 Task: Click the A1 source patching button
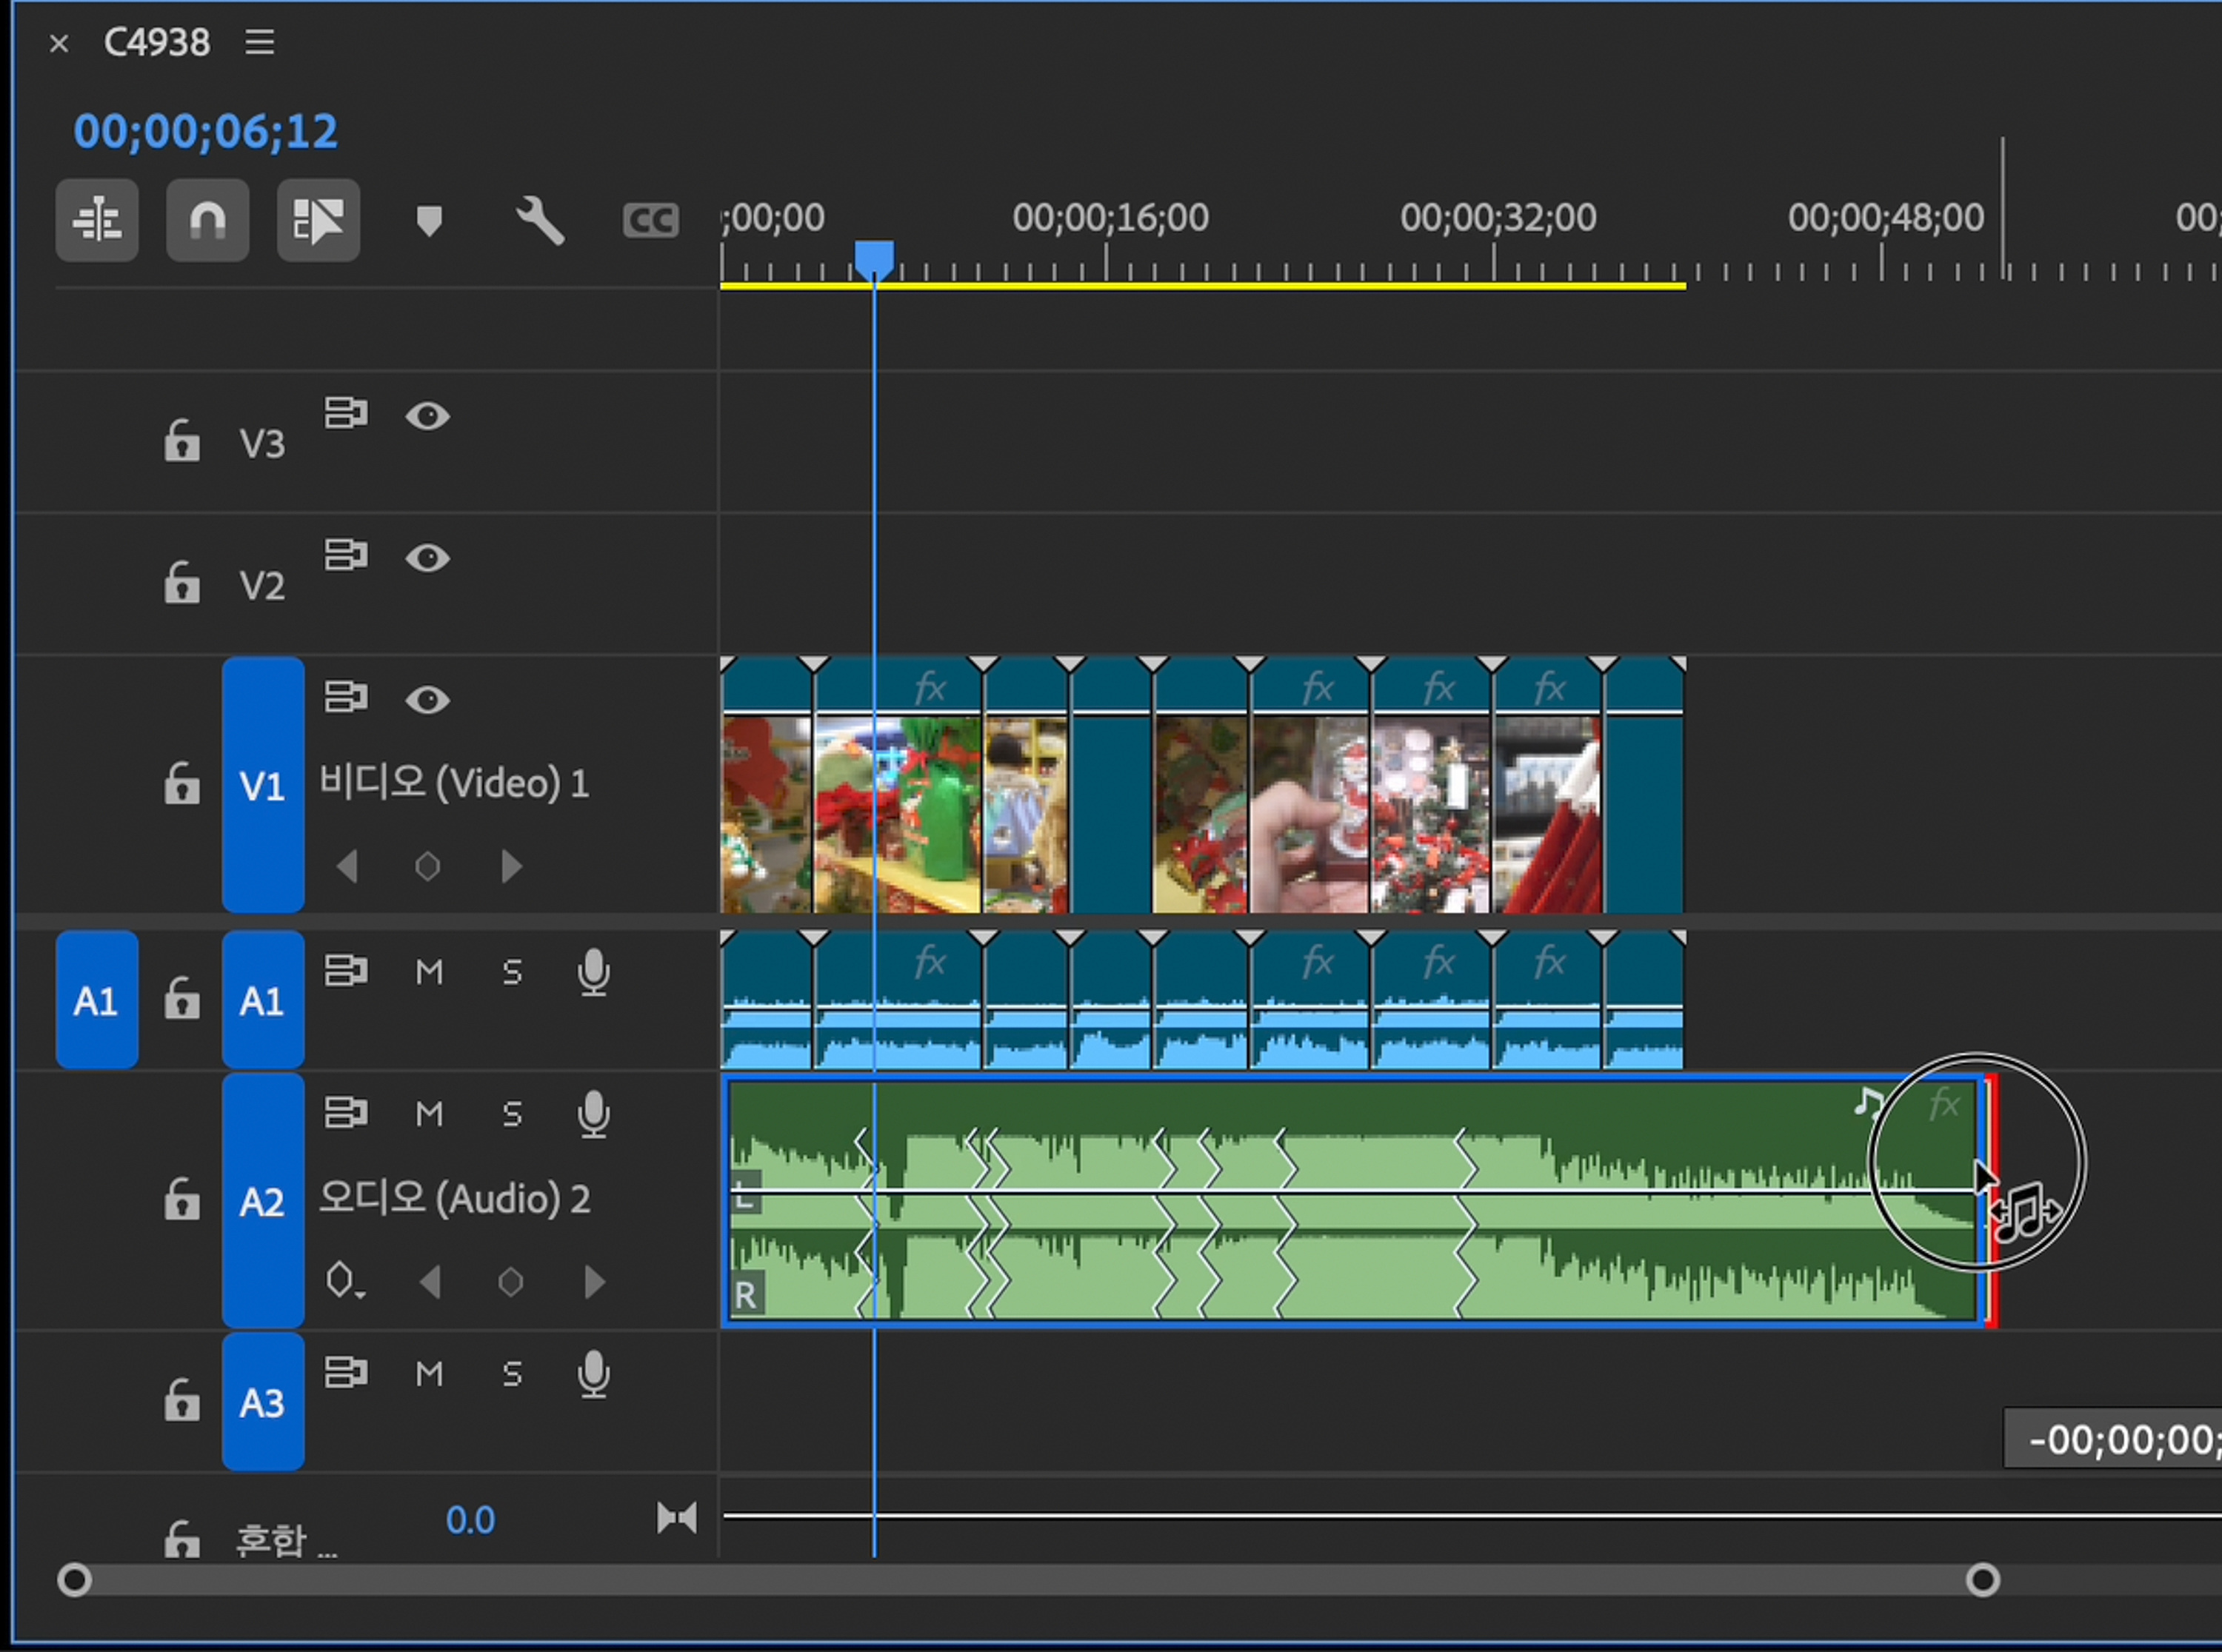coord(96,1000)
